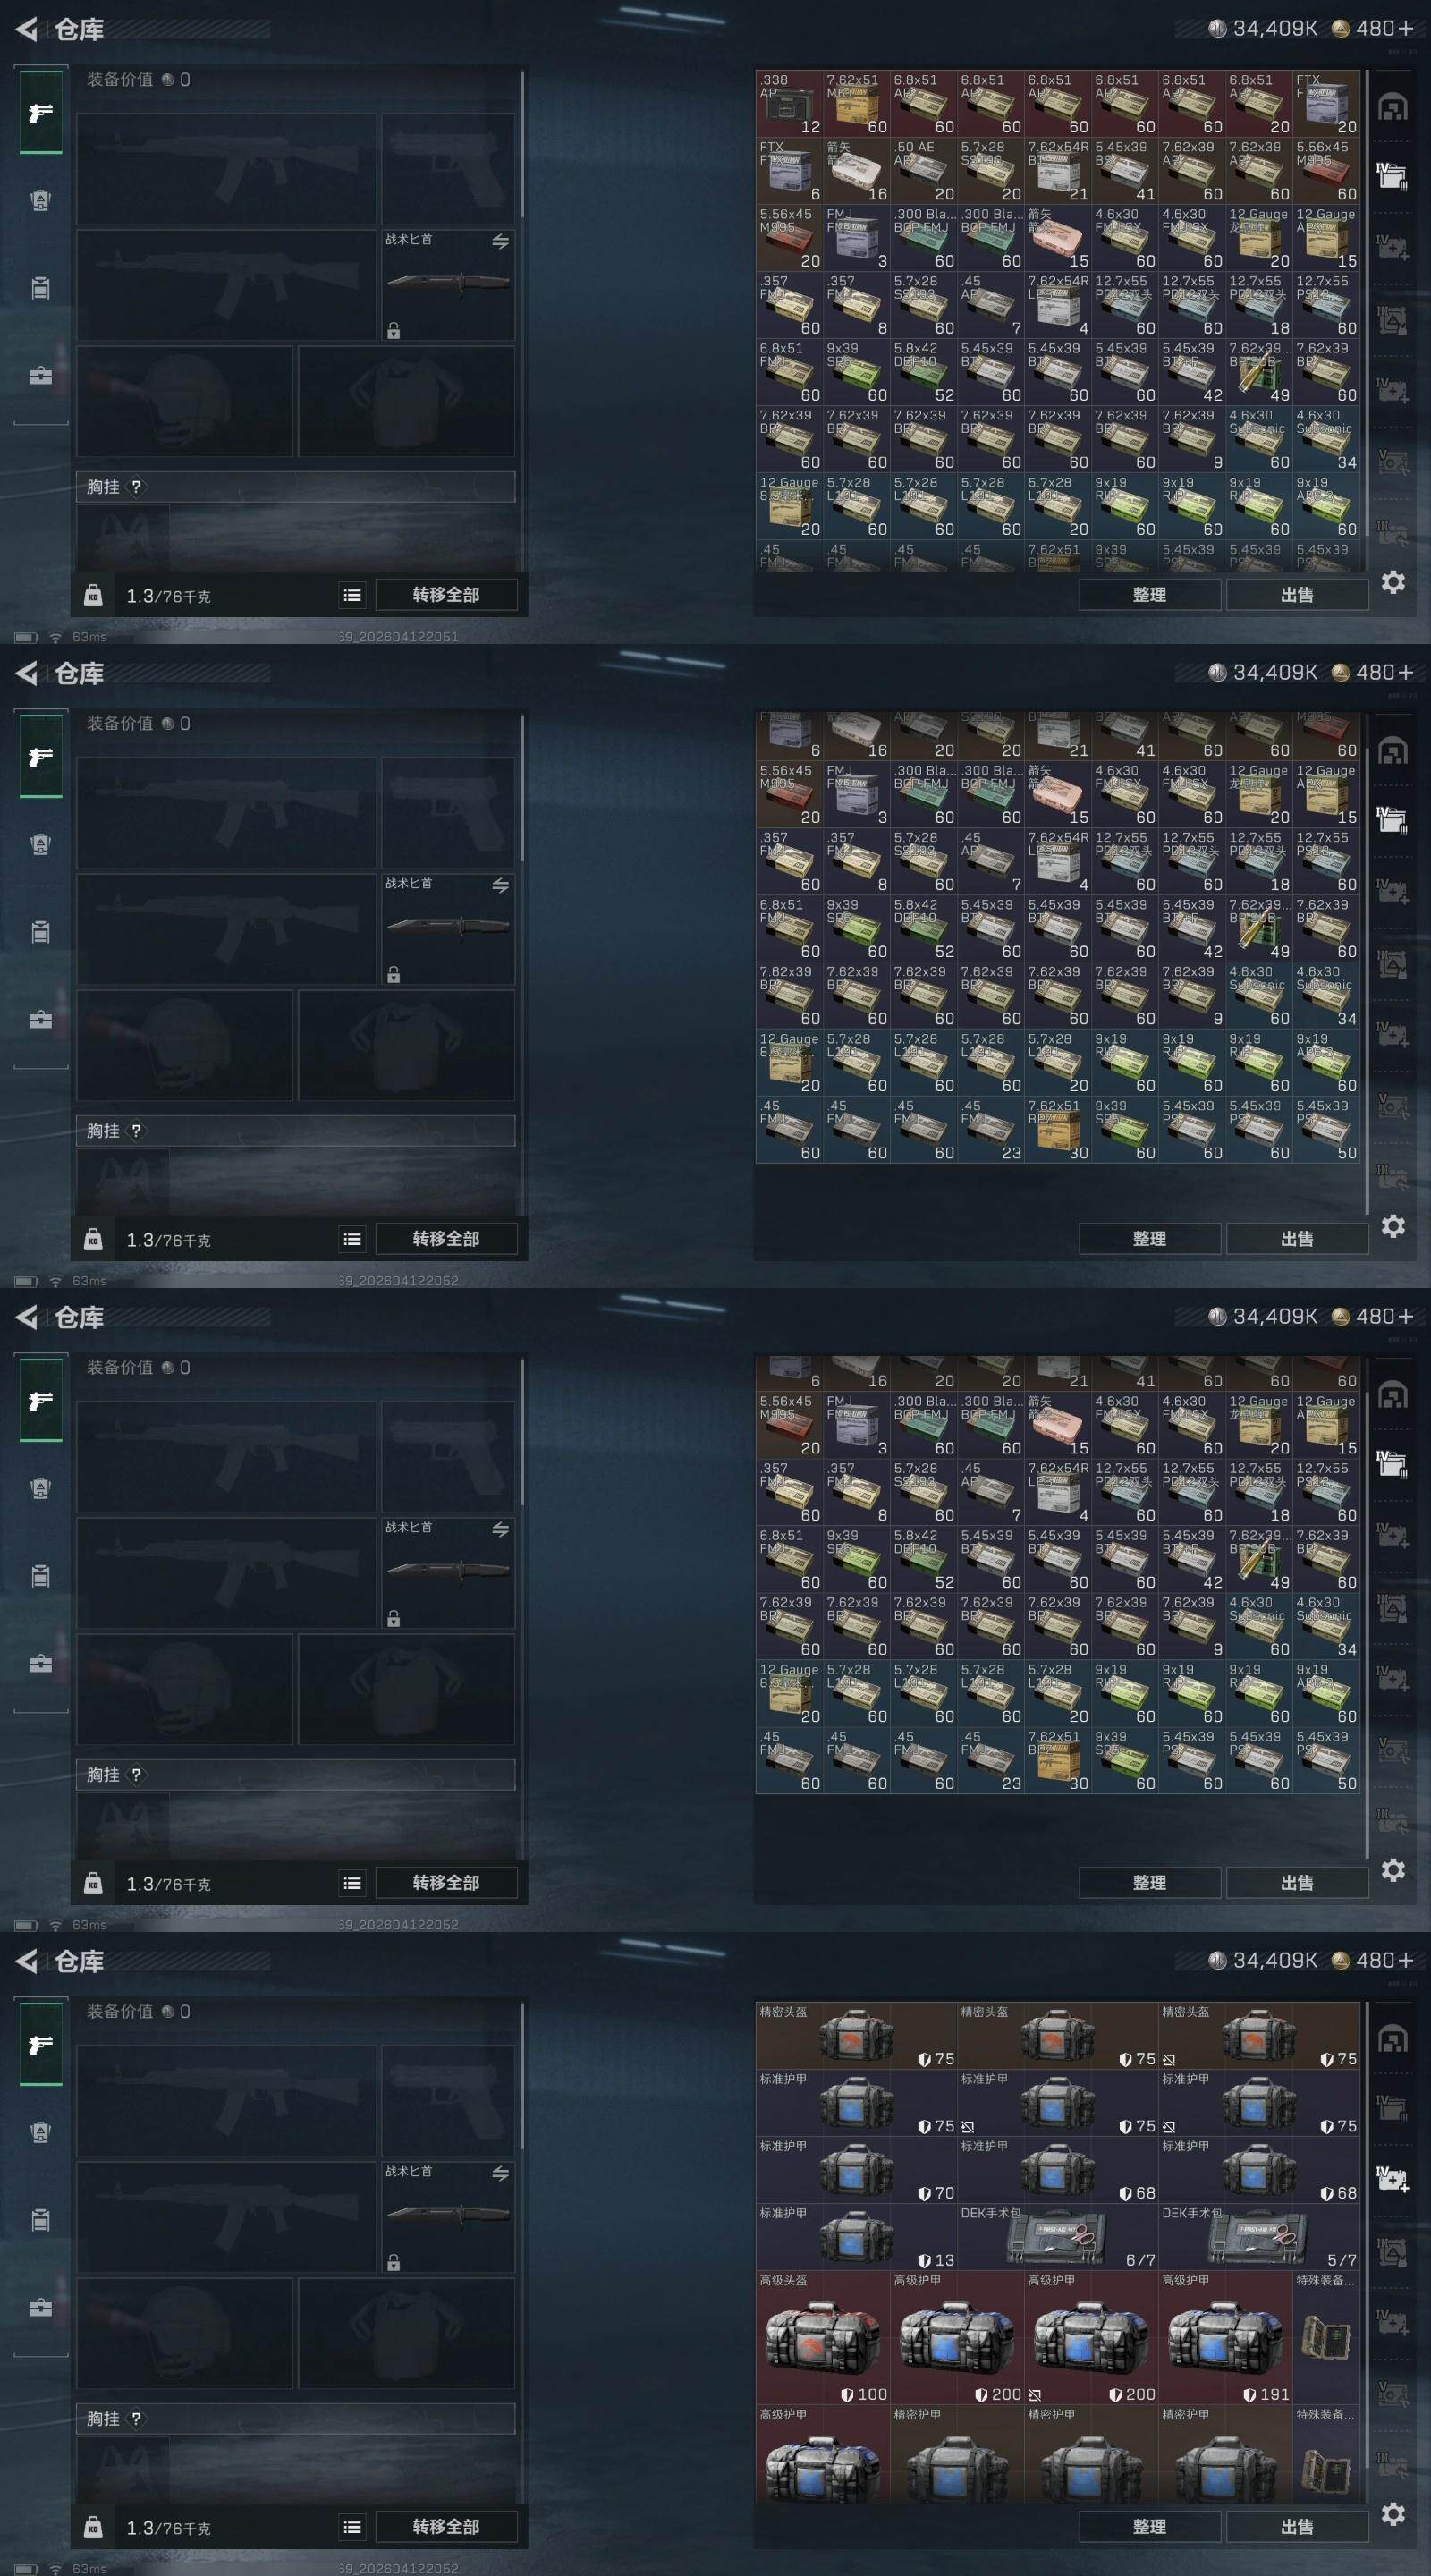Select the 高级头盔 with durability 100
Screen dimensions: 1431x2576
point(823,2338)
